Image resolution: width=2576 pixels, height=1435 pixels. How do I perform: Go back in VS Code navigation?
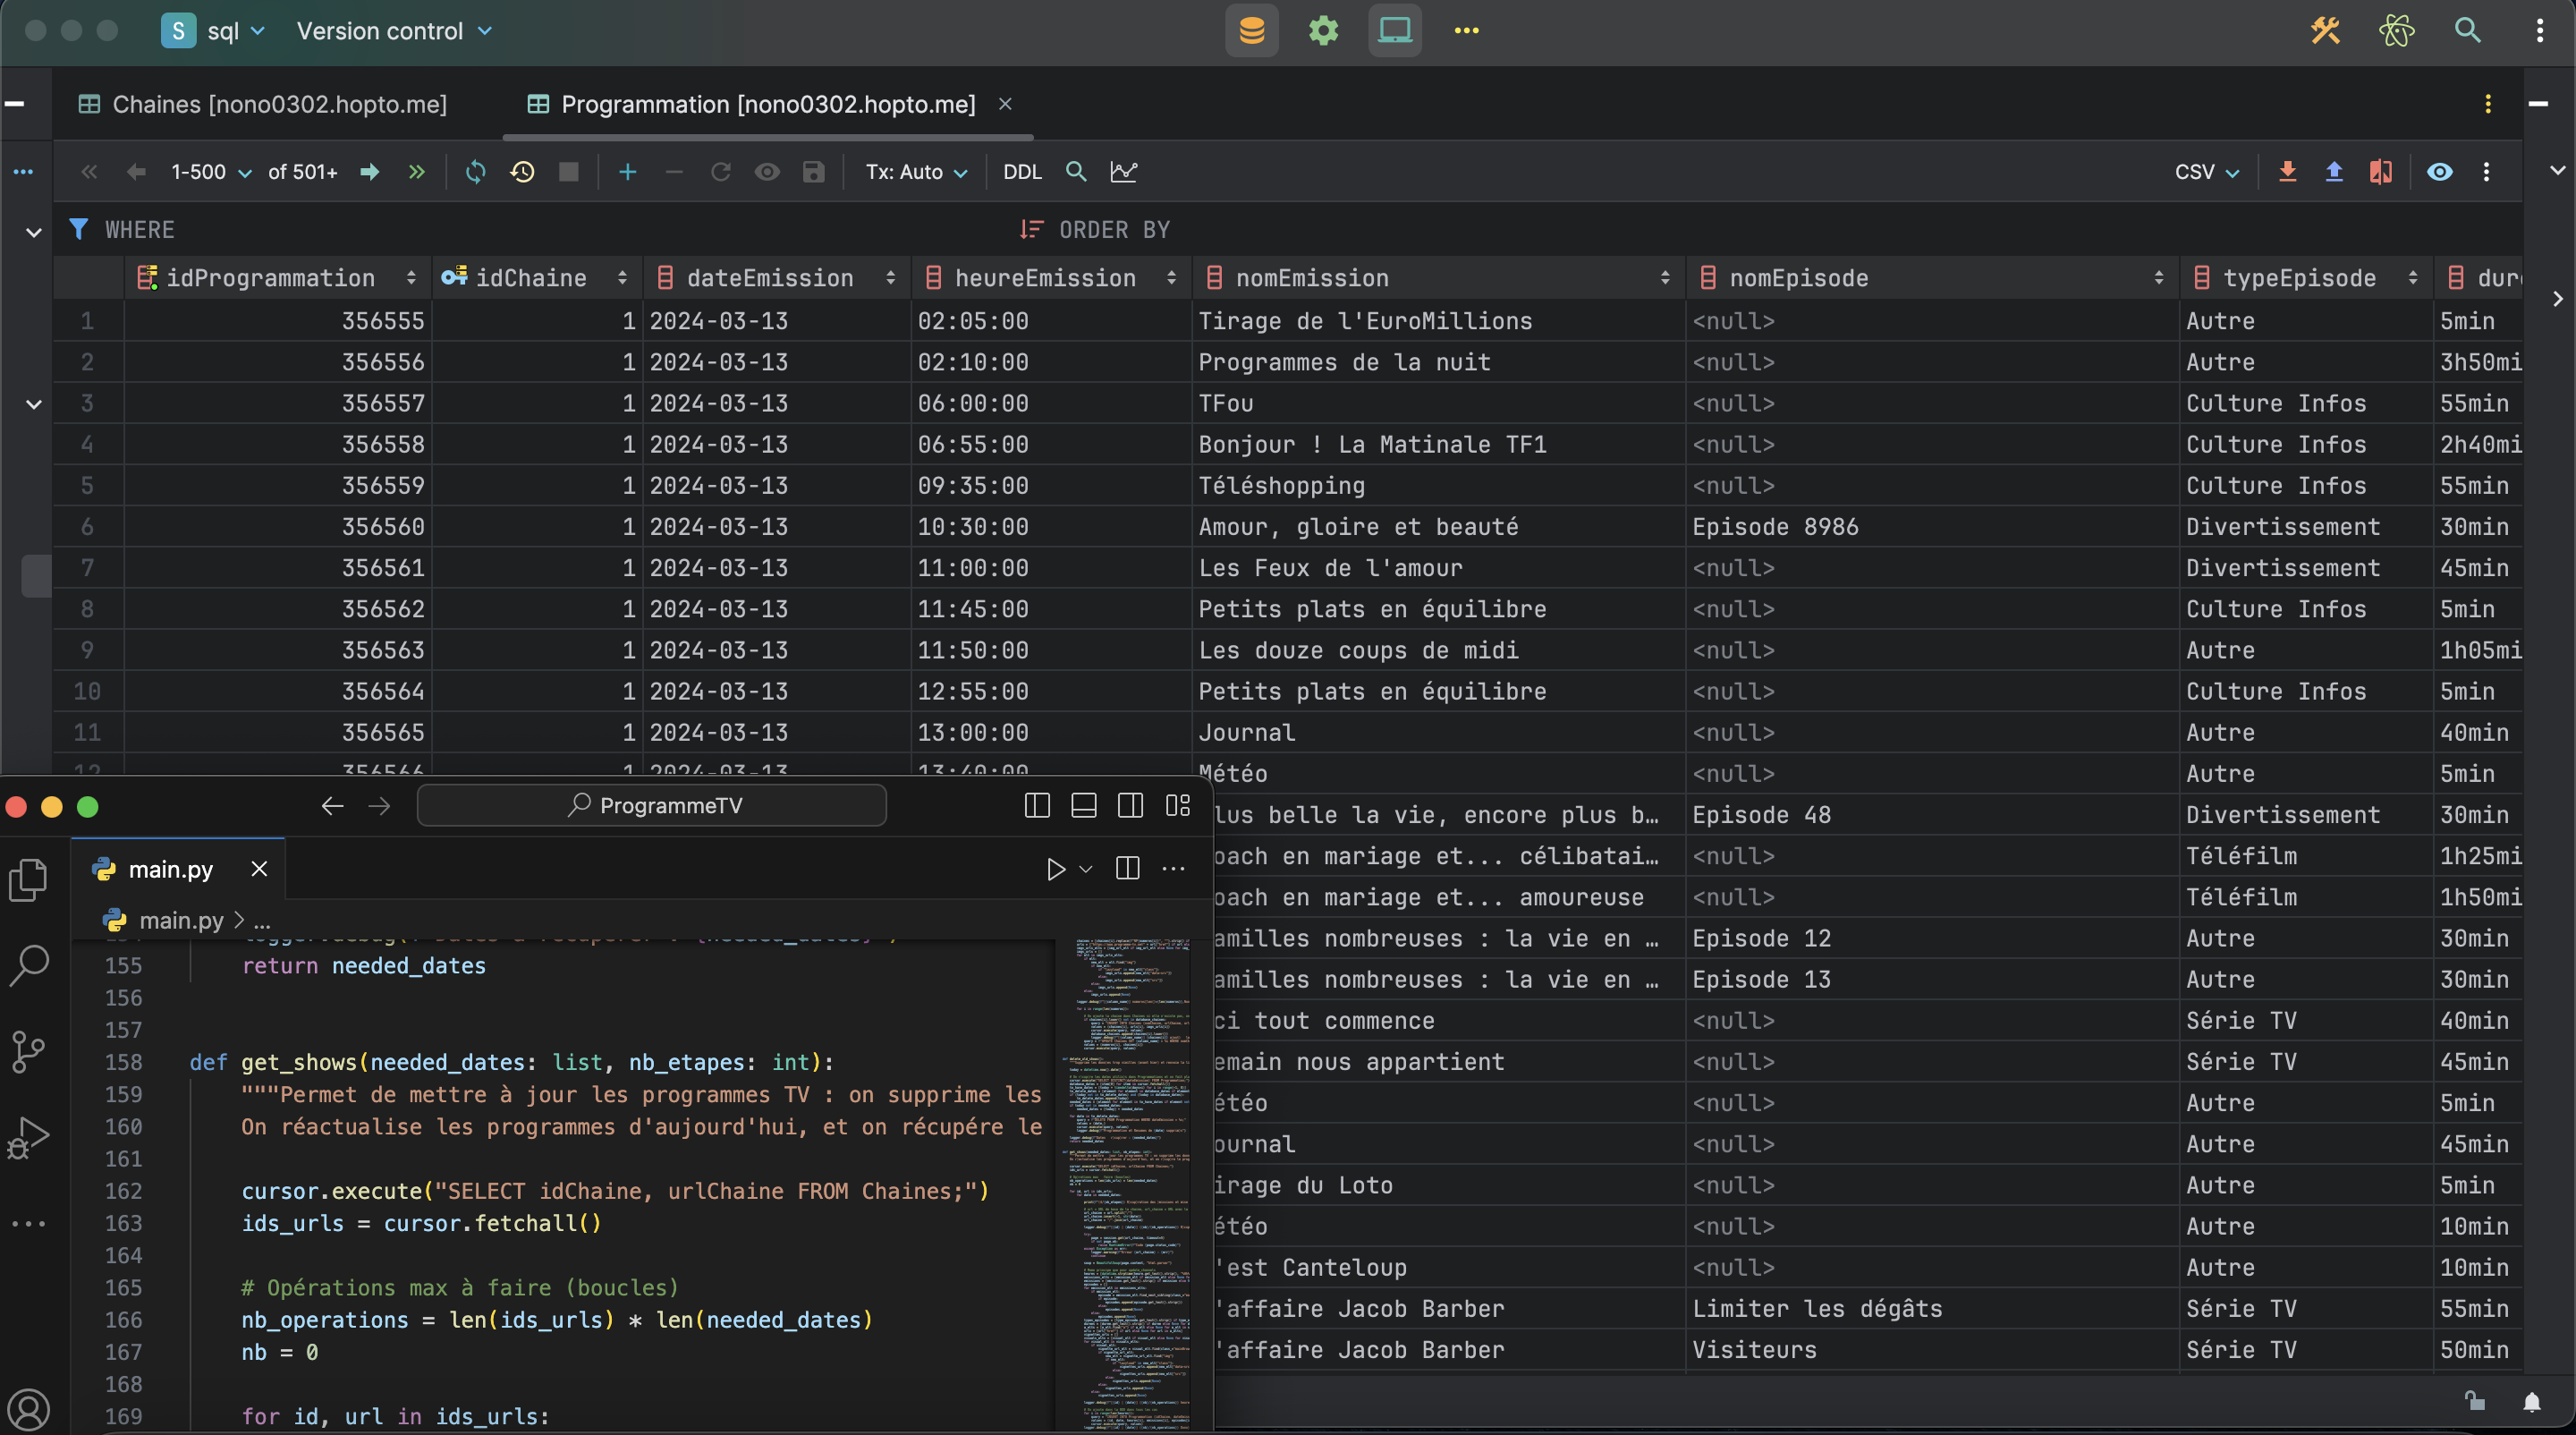click(332, 806)
